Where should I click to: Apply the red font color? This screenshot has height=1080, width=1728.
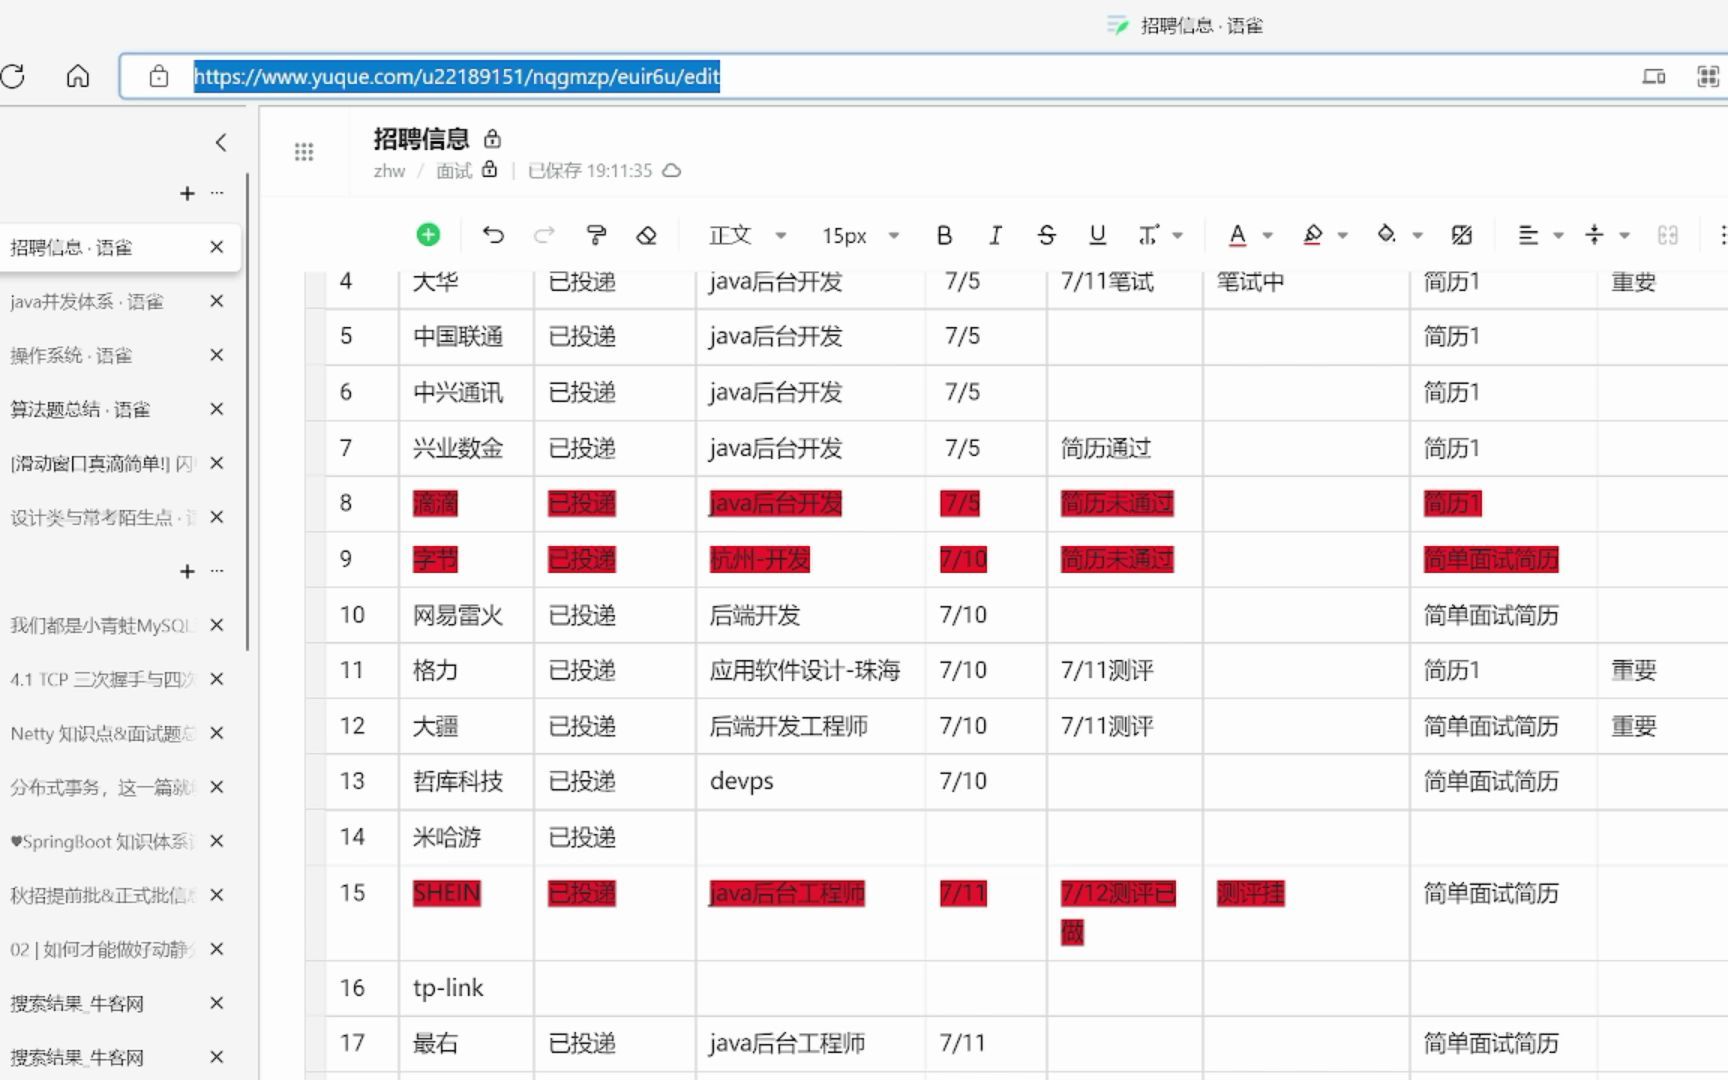1237,235
